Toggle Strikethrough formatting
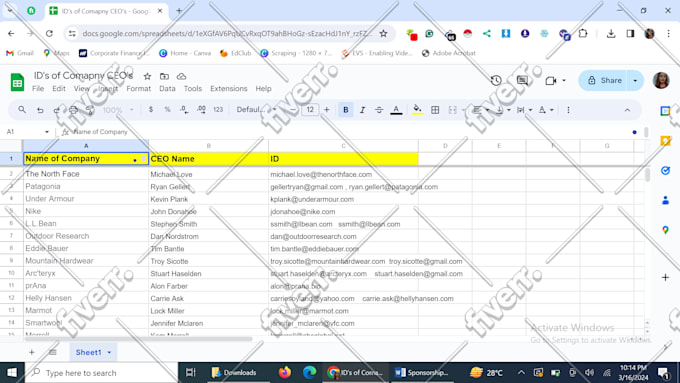Screen dimensions: 680x383 (x=379, y=110)
